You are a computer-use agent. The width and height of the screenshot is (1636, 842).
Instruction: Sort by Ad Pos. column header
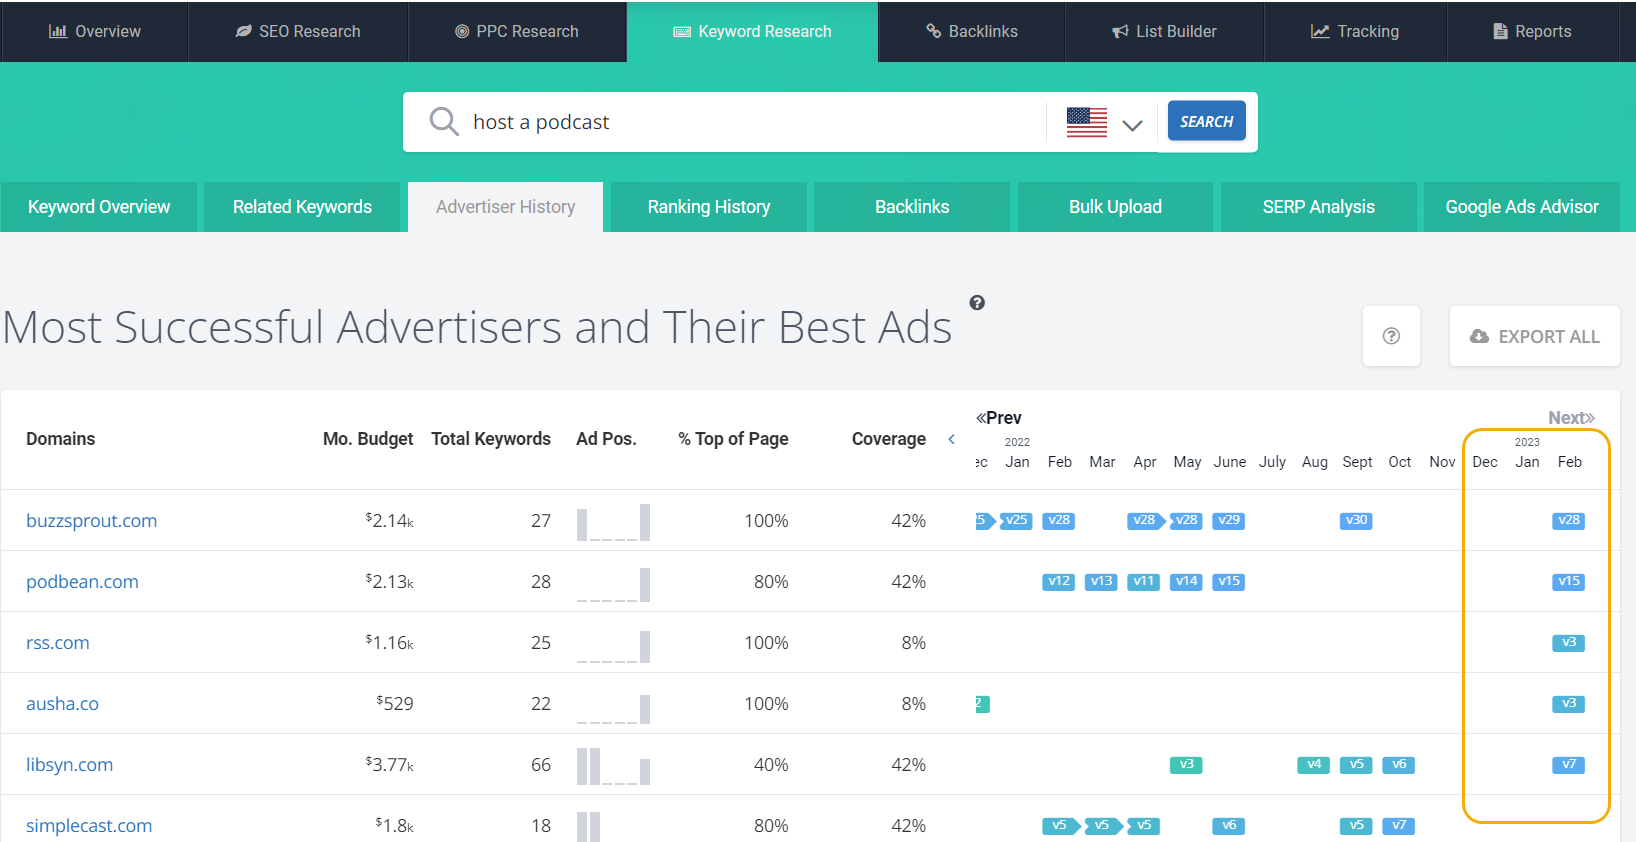coord(606,439)
